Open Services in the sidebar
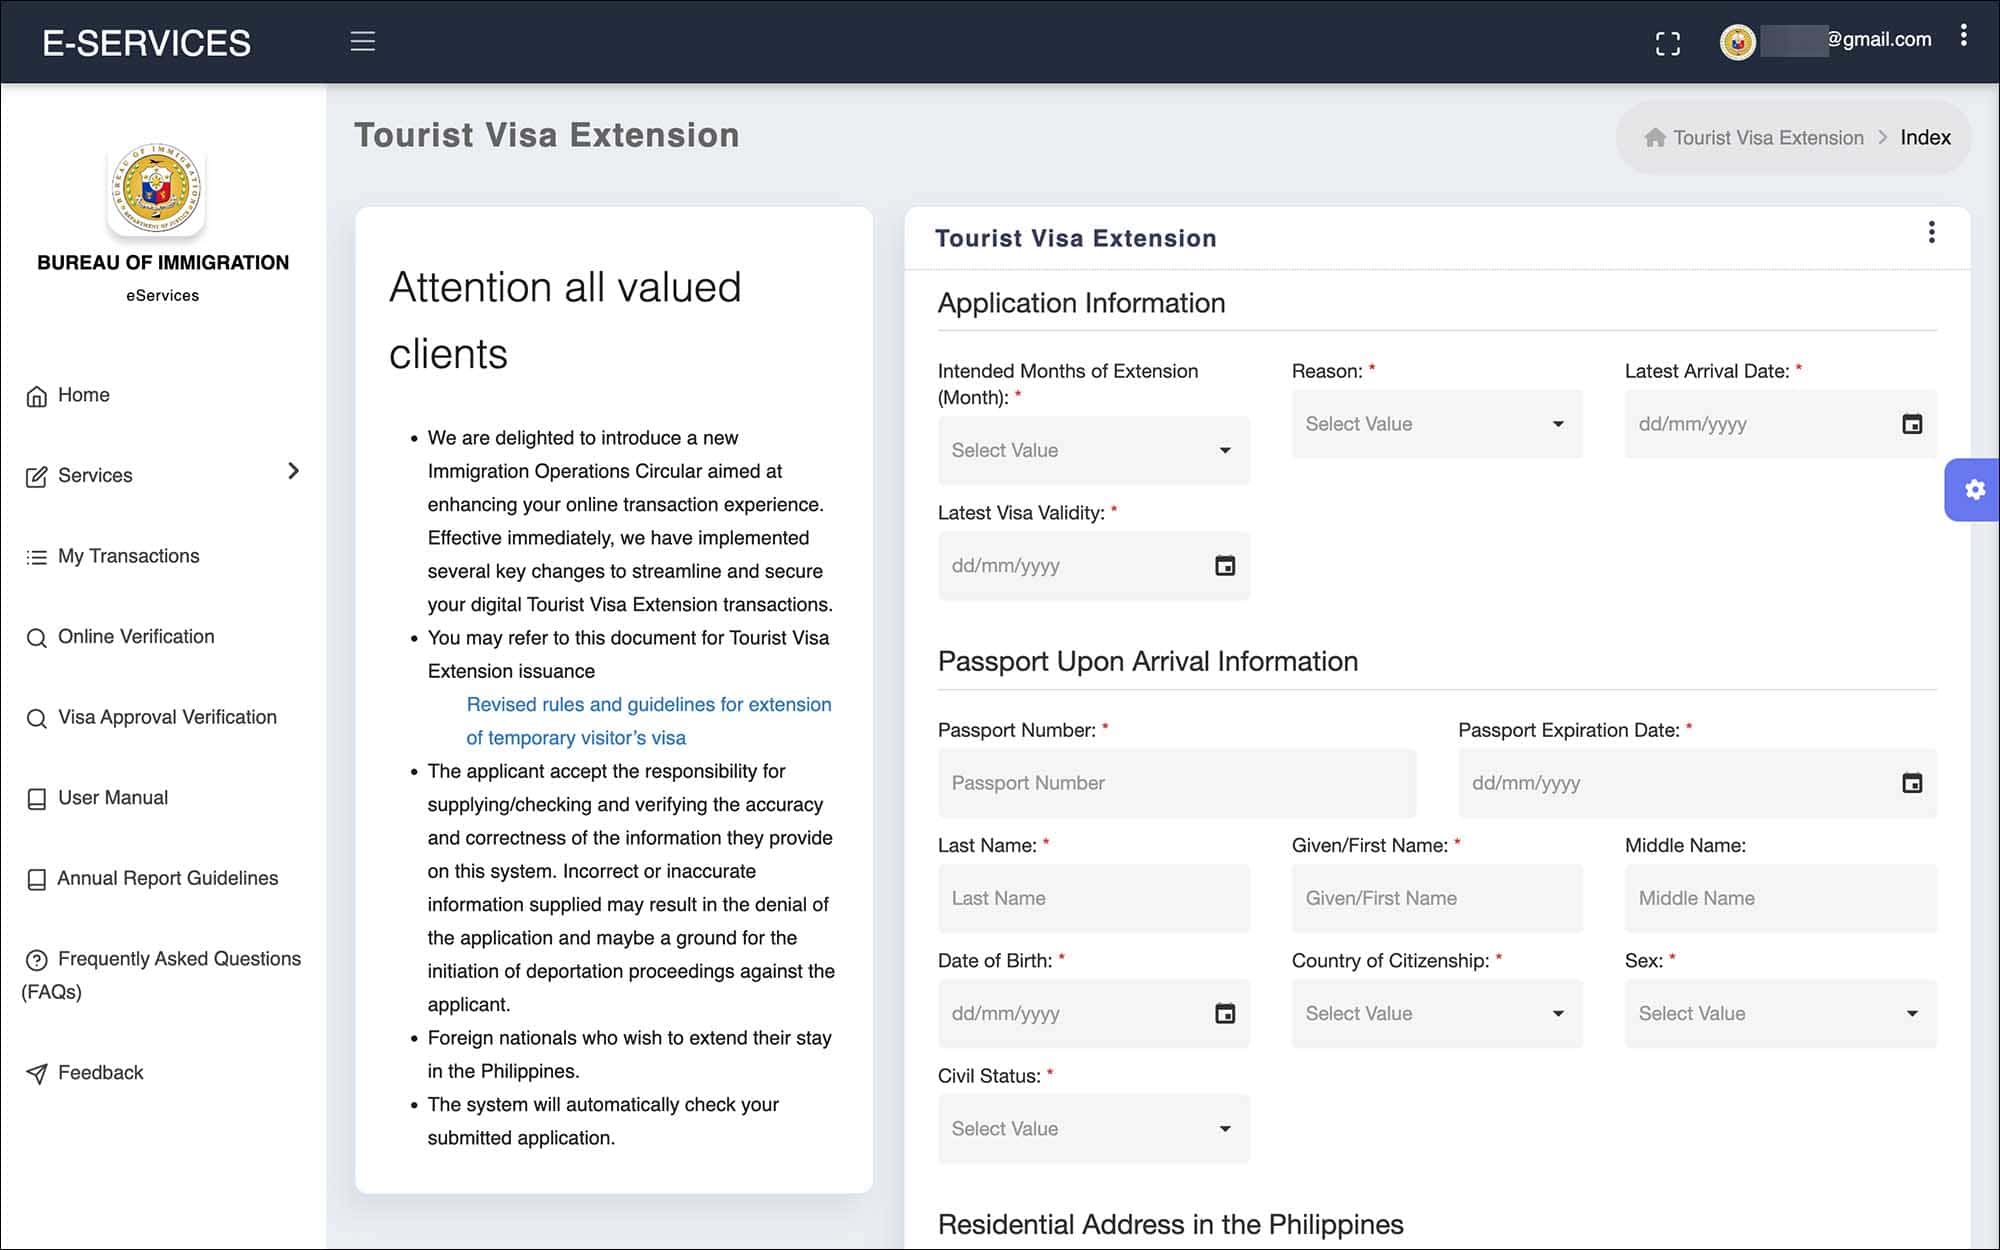The image size is (2000, 1250). (x=79, y=476)
